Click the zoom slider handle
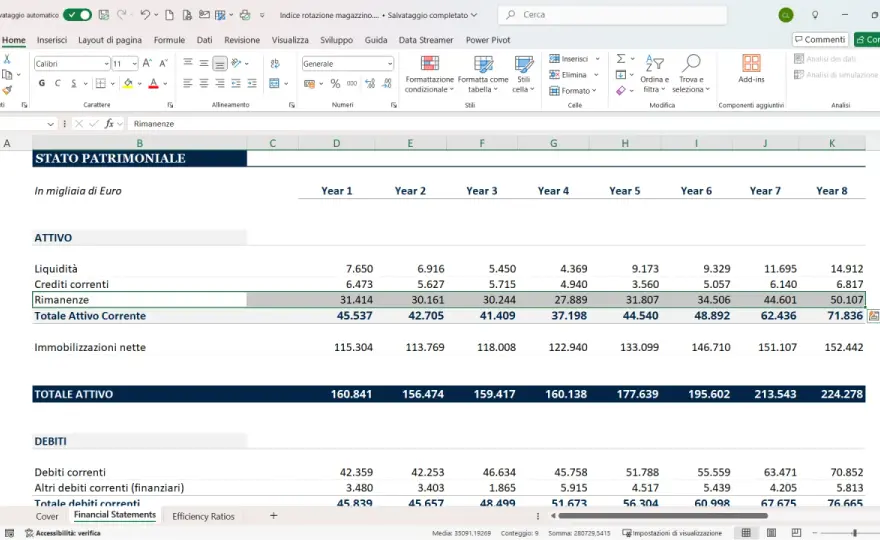 [x=854, y=533]
